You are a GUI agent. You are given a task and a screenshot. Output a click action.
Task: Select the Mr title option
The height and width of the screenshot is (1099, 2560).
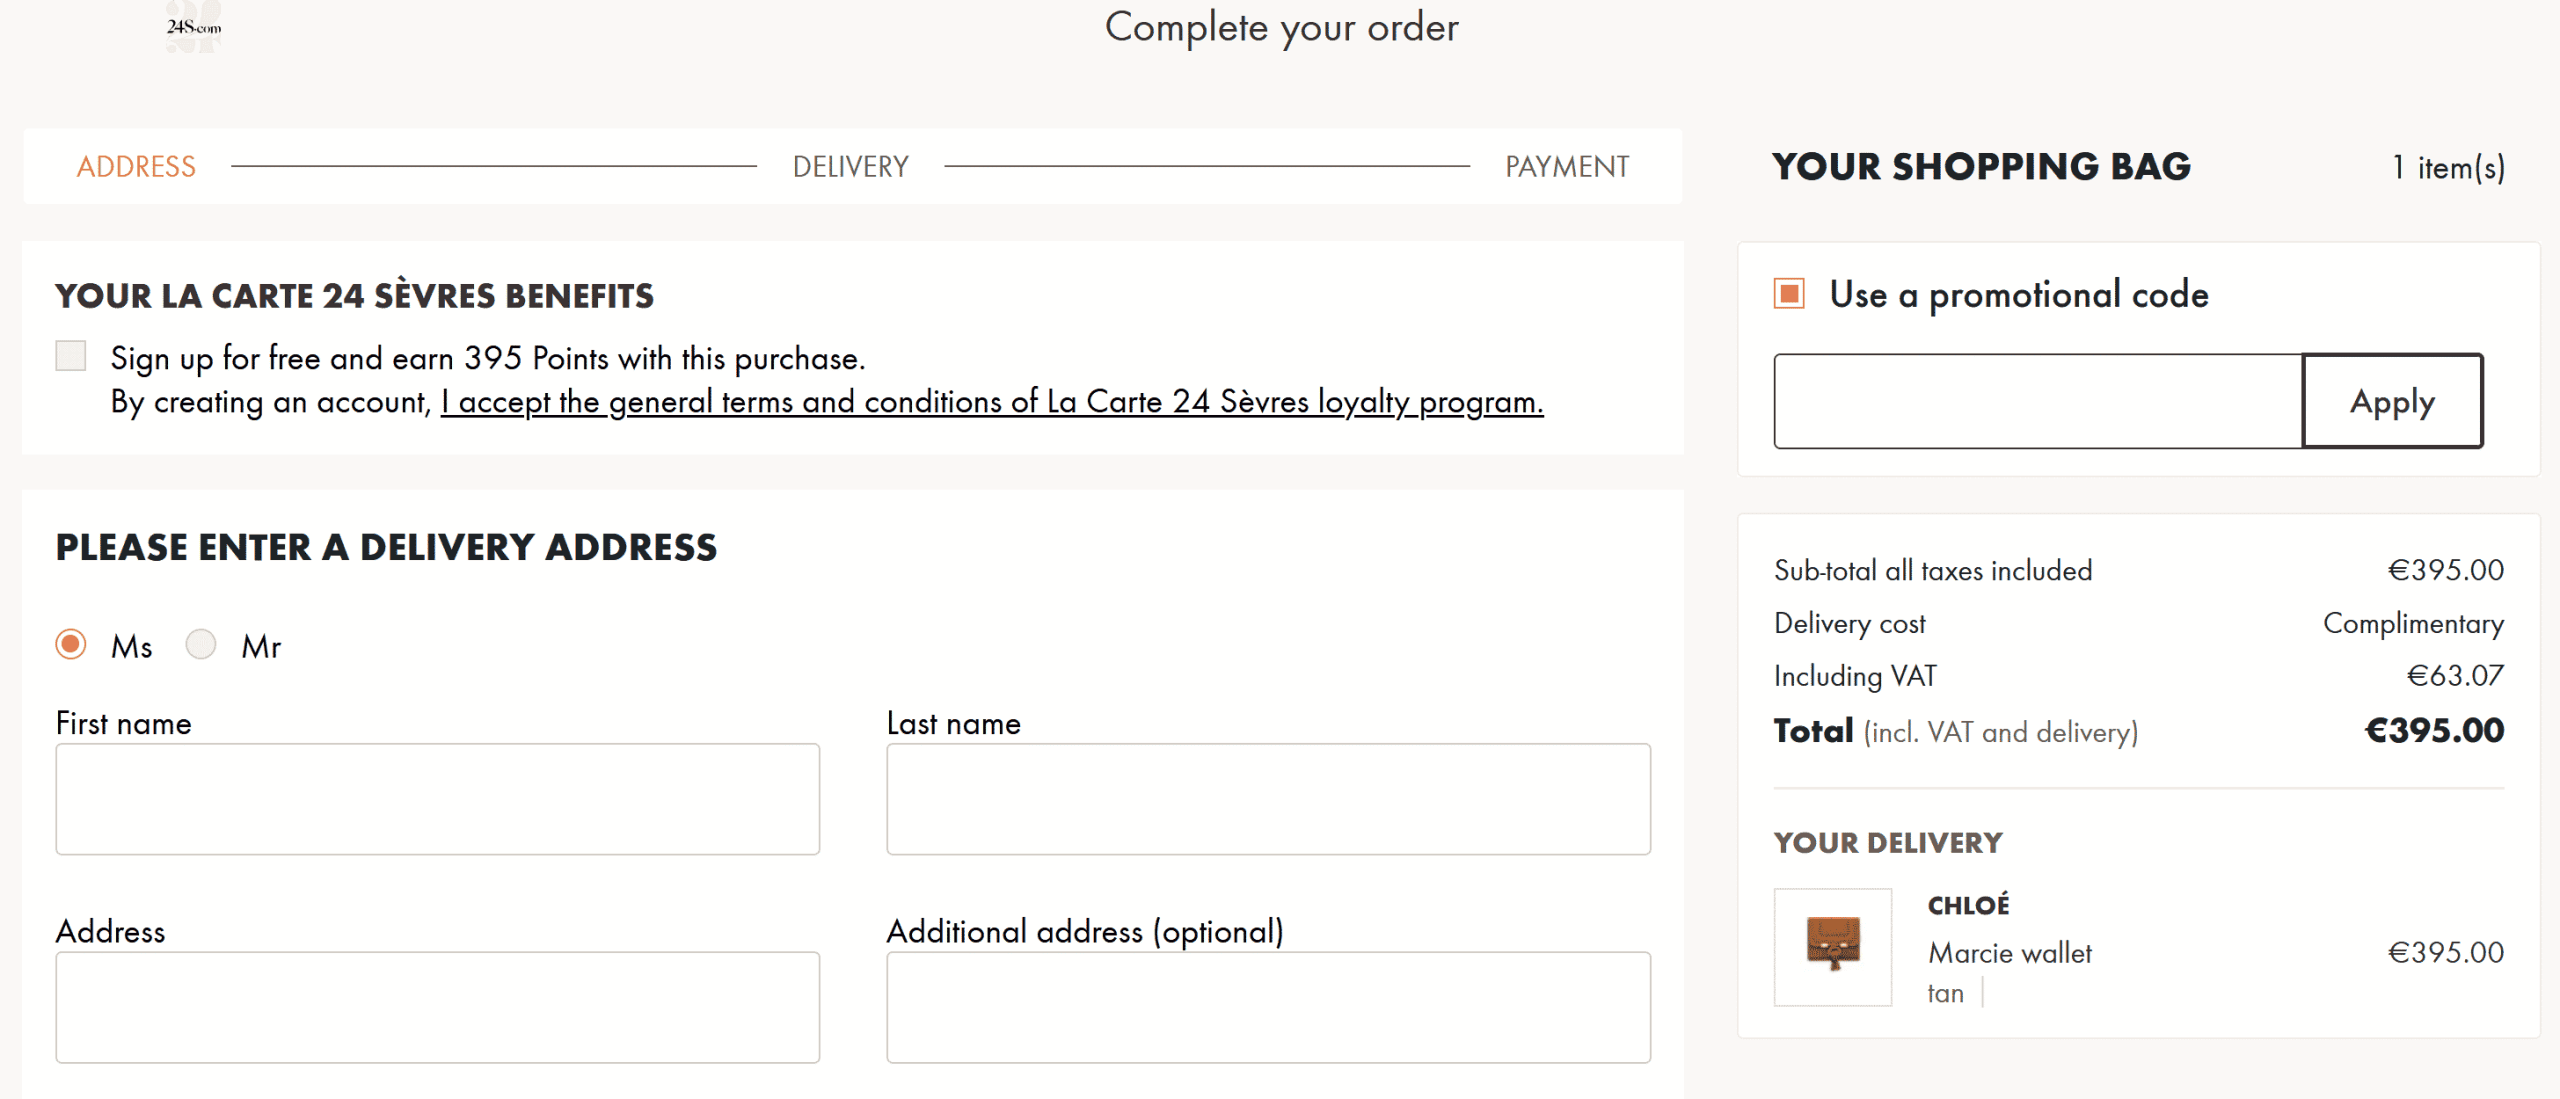201,645
